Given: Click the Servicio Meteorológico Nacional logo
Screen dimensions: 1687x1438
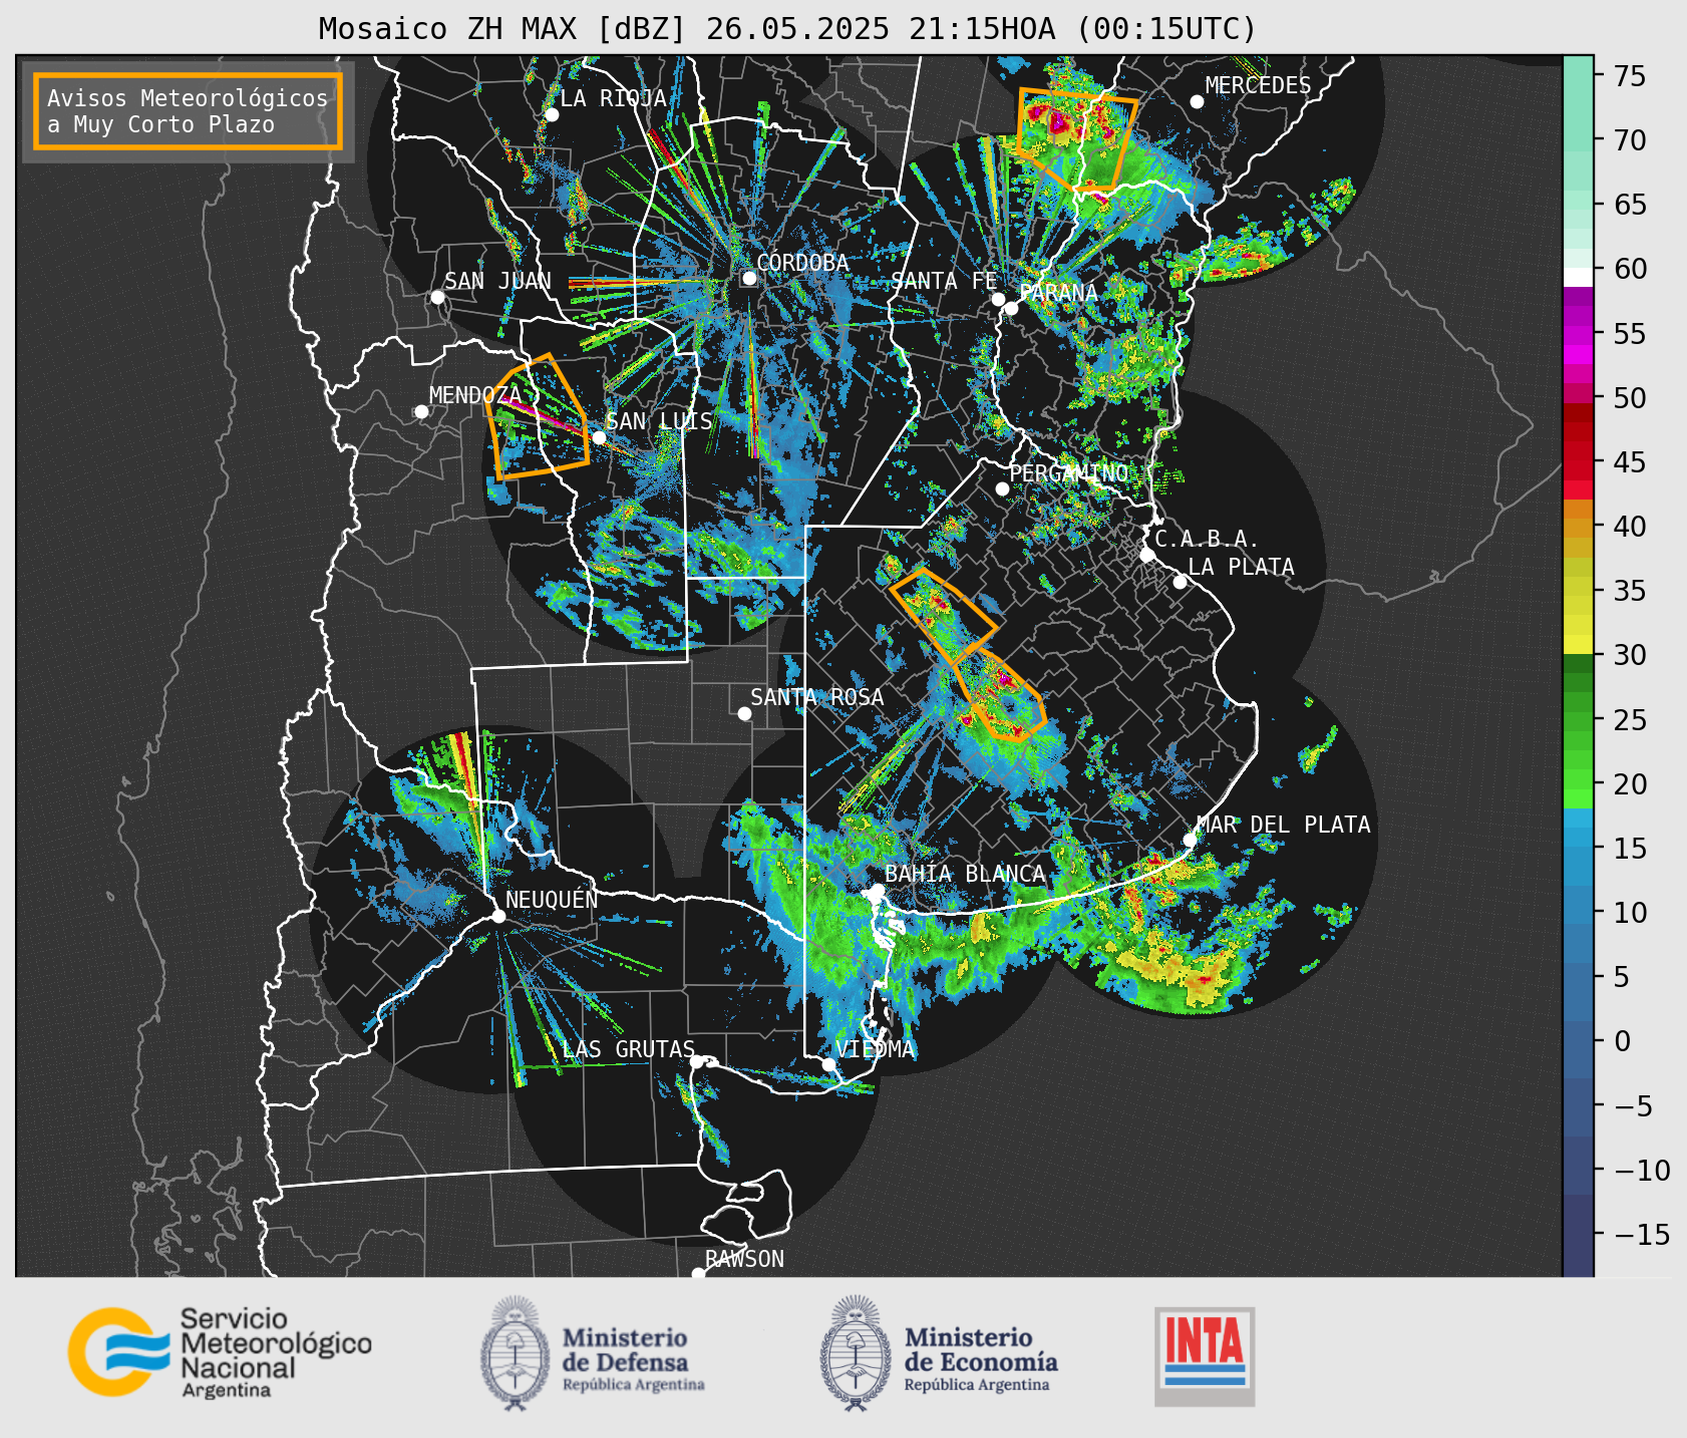Looking at the screenshot, I should (220, 1352).
